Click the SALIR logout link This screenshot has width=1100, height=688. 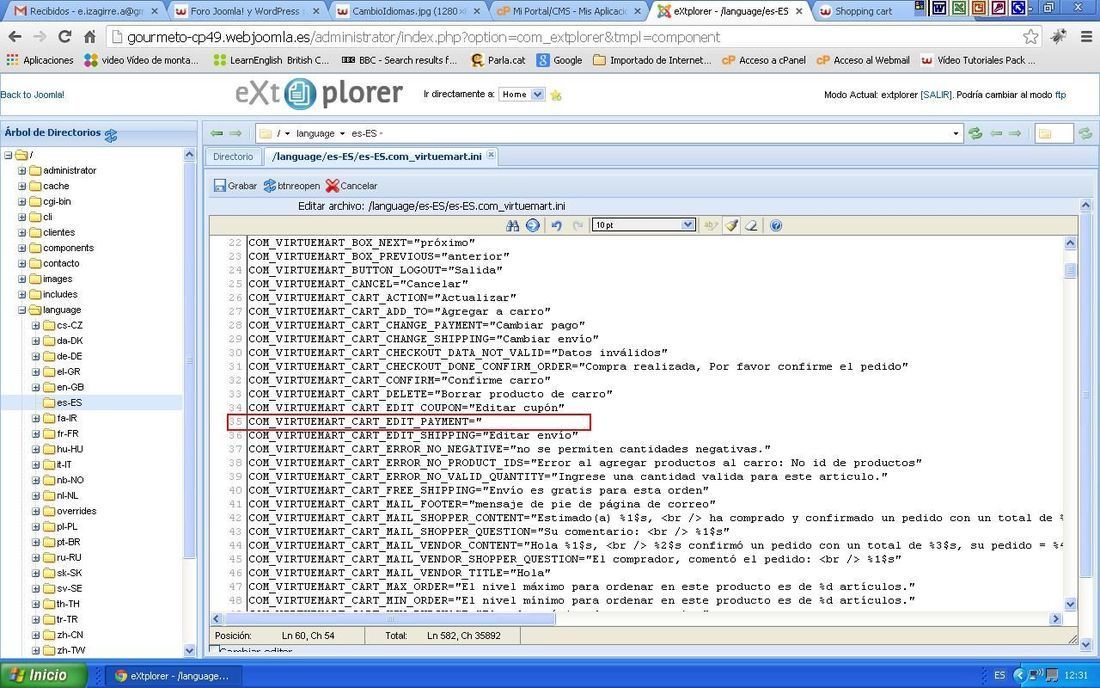pos(936,95)
